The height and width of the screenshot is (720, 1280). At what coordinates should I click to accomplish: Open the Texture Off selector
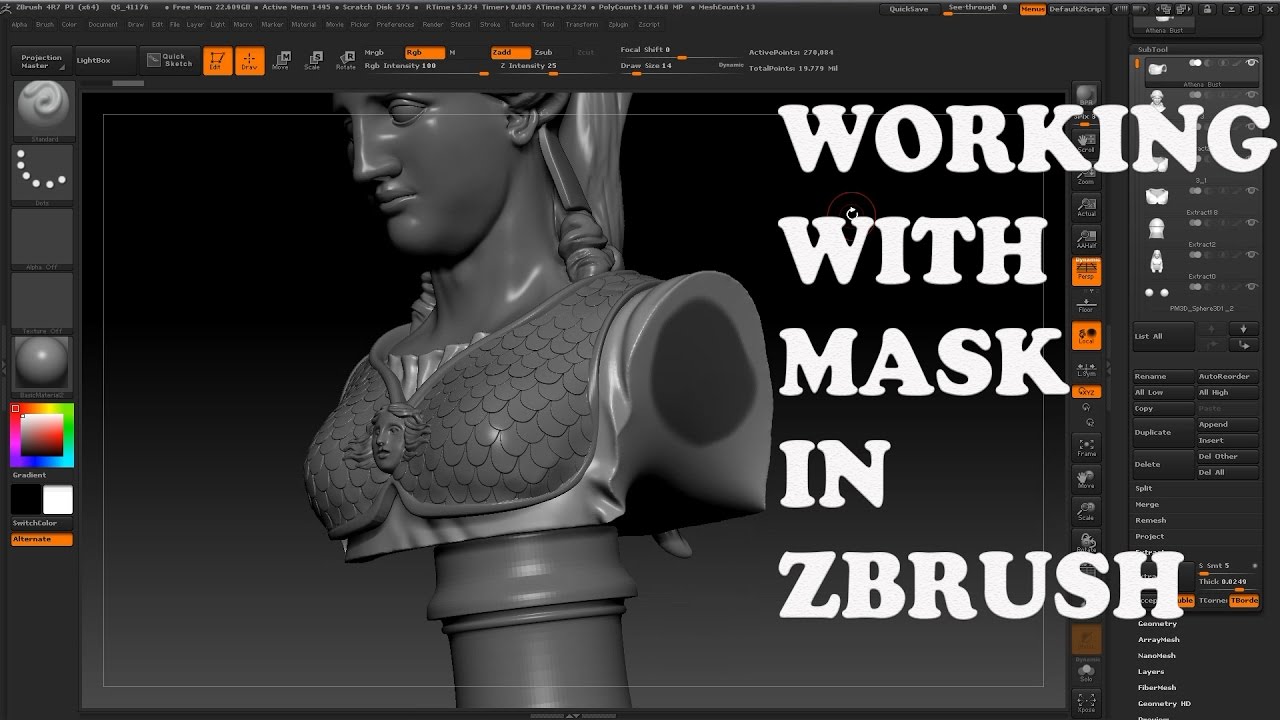pyautogui.click(x=42, y=302)
